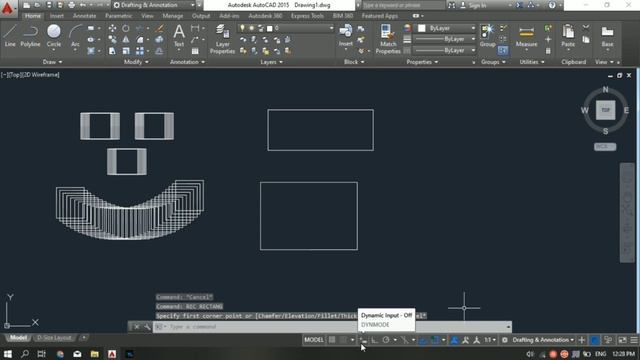Image resolution: width=640 pixels, height=360 pixels.
Task: Switch to the Manage ribbon tab
Action: tap(173, 16)
